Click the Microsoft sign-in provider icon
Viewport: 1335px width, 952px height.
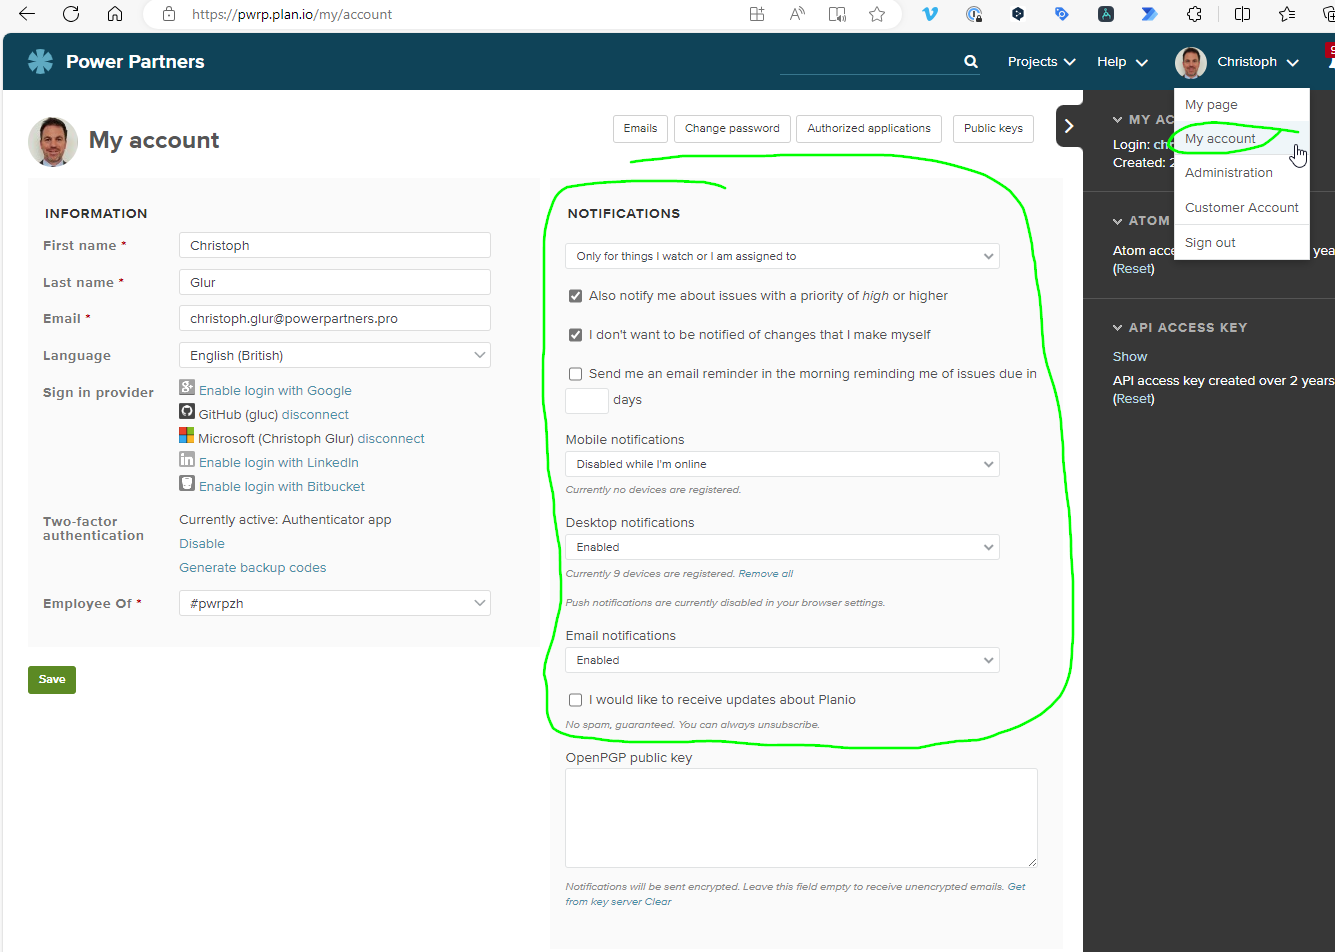(187, 435)
